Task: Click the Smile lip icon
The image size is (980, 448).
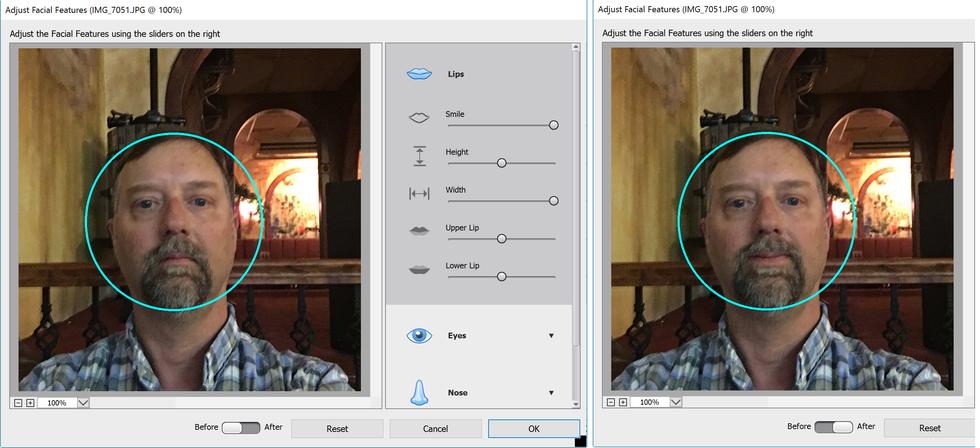Action: point(419,118)
